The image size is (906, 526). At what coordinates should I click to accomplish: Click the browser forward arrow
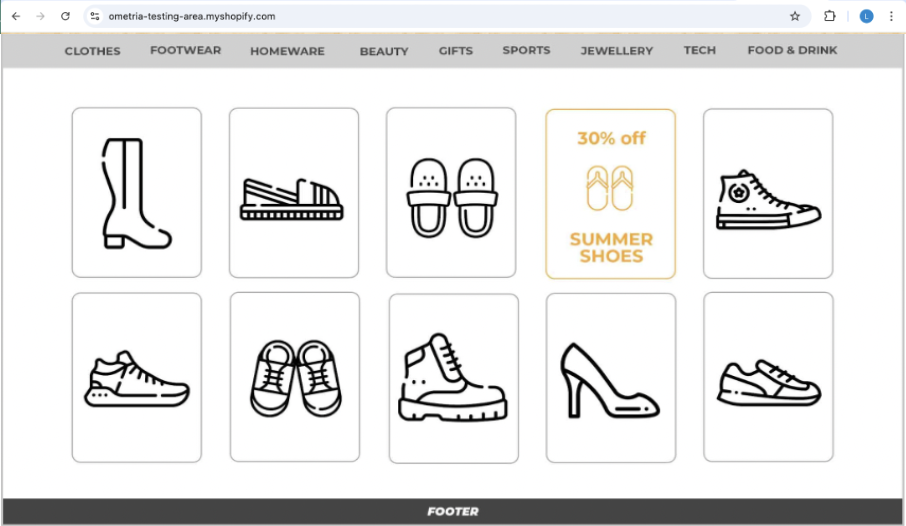[x=40, y=16]
